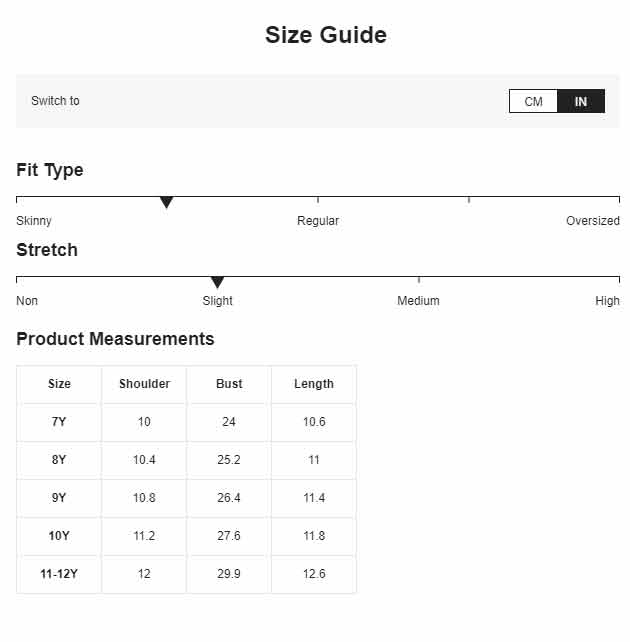
Task: Switch units to CM
Action: coord(533,101)
